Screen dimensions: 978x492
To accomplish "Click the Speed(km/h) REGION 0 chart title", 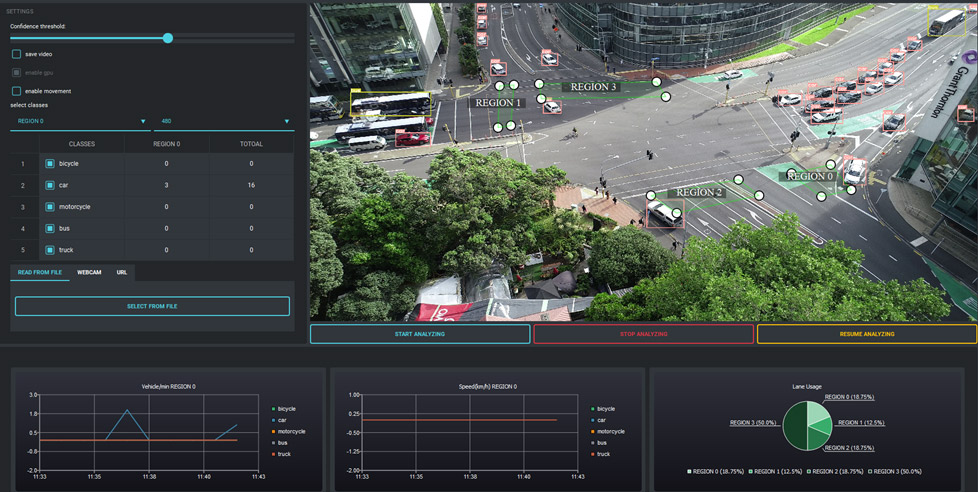I will point(487,387).
